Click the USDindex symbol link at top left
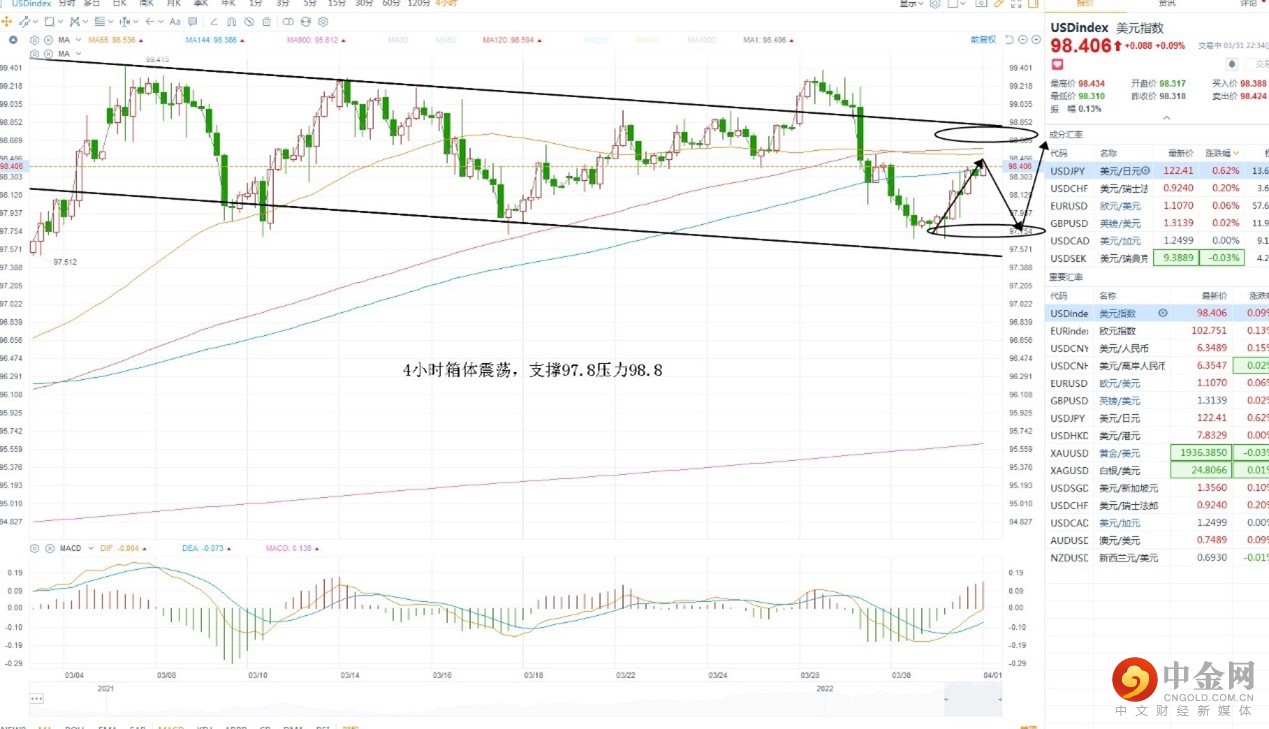 click(x=31, y=4)
